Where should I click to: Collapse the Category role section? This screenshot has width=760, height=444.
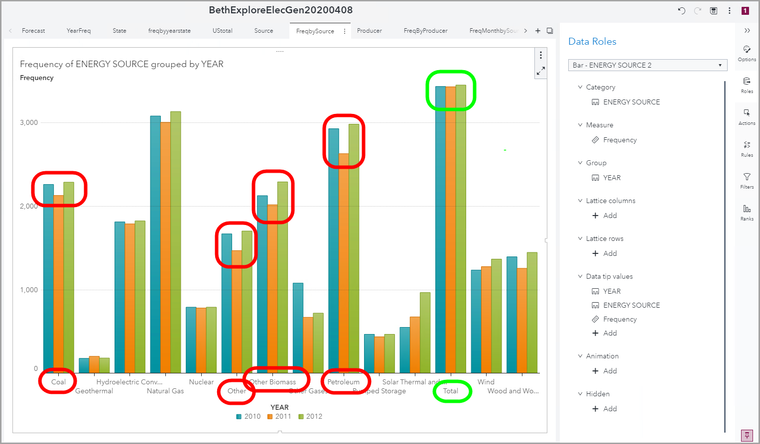(580, 87)
